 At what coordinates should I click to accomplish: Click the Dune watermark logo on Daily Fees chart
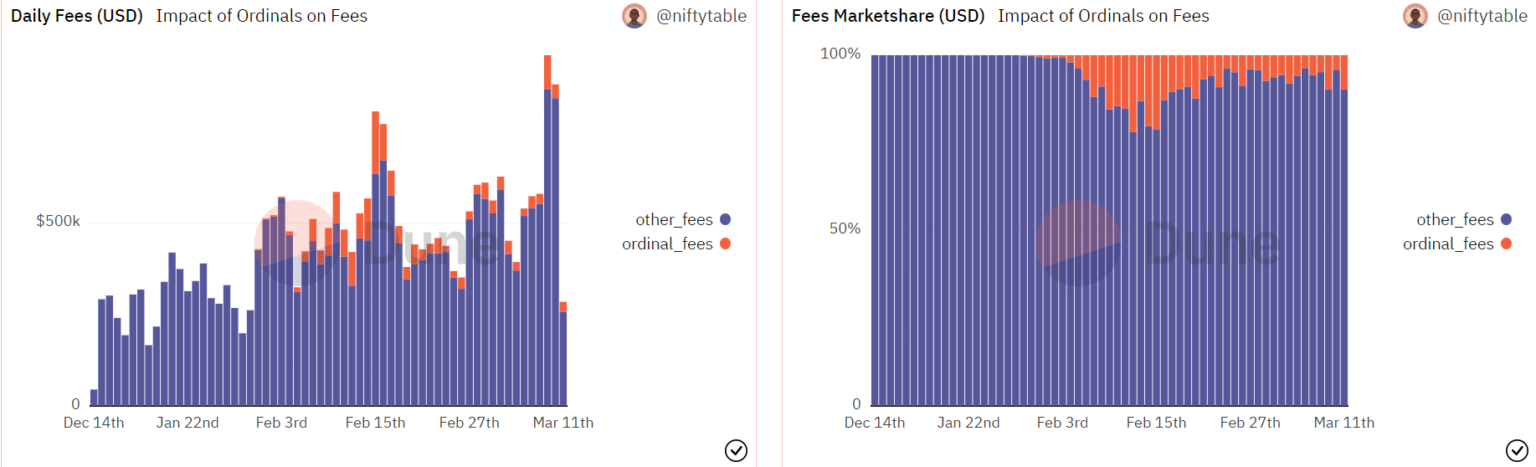pyautogui.click(x=295, y=243)
